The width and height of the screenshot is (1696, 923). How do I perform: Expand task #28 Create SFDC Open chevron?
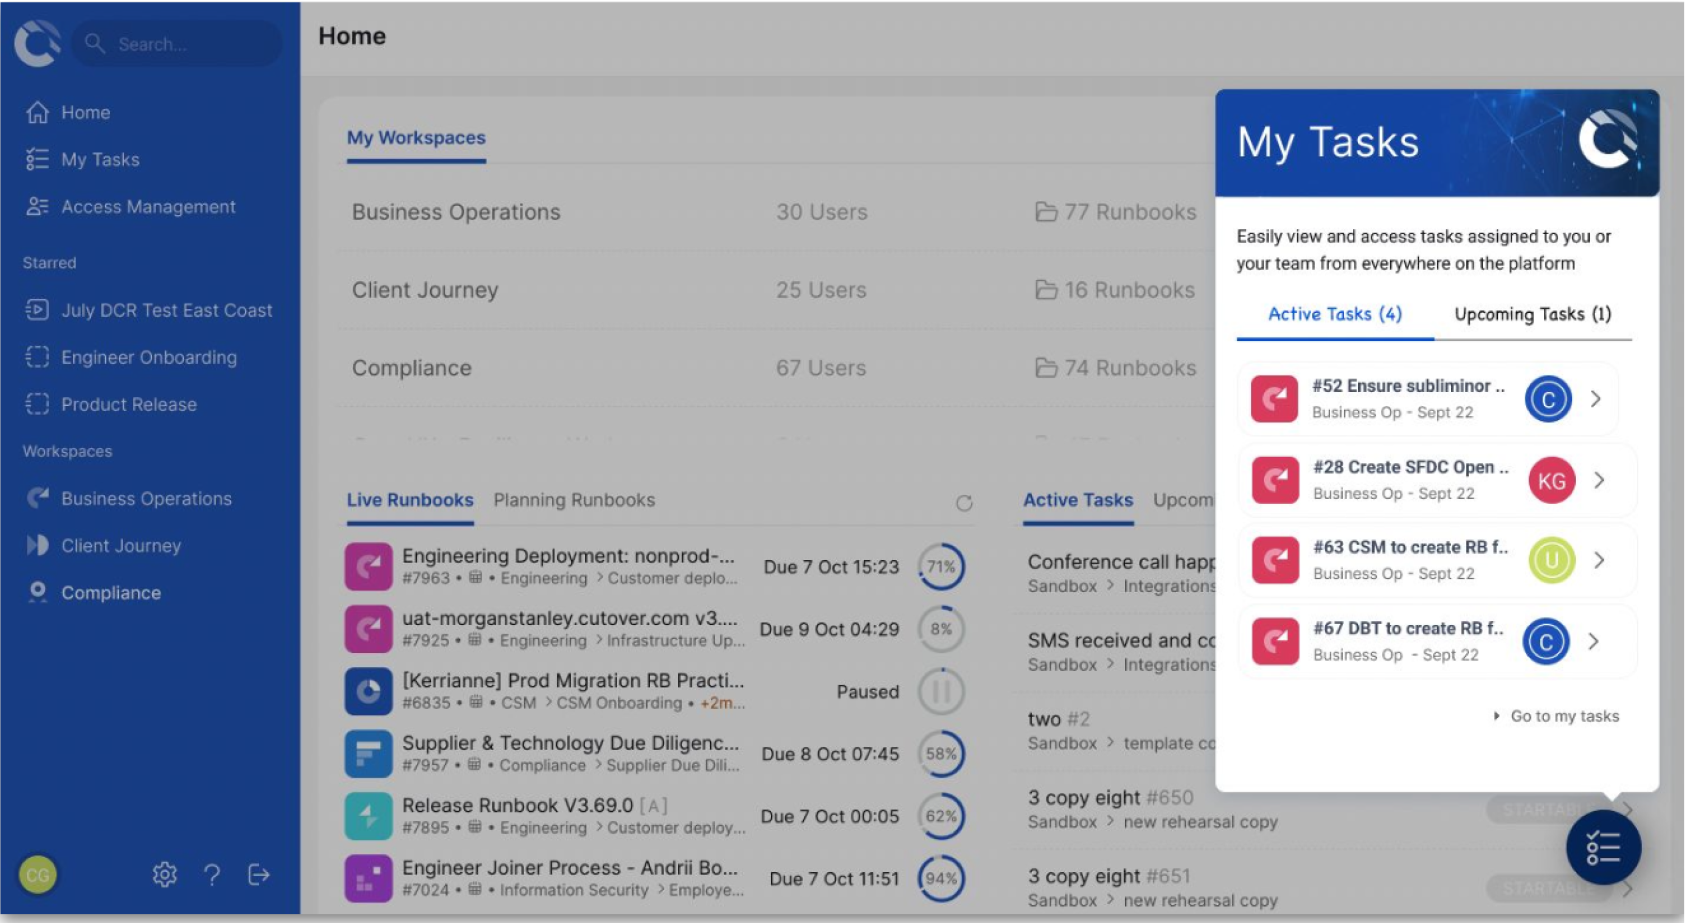(1599, 480)
